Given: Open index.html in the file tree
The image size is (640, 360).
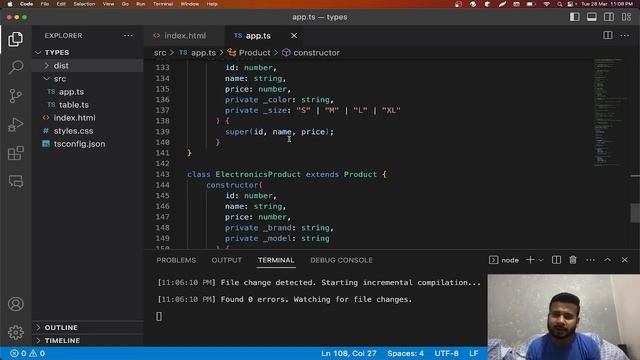Looking at the screenshot, I should coord(88,118).
